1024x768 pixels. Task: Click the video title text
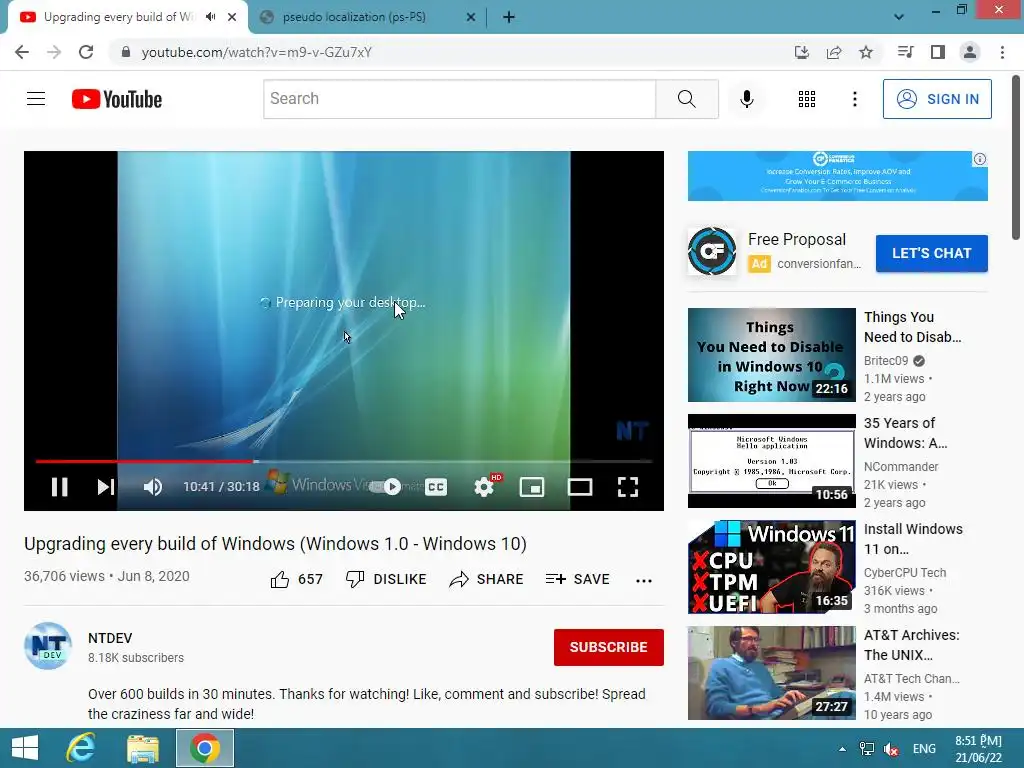pos(275,543)
